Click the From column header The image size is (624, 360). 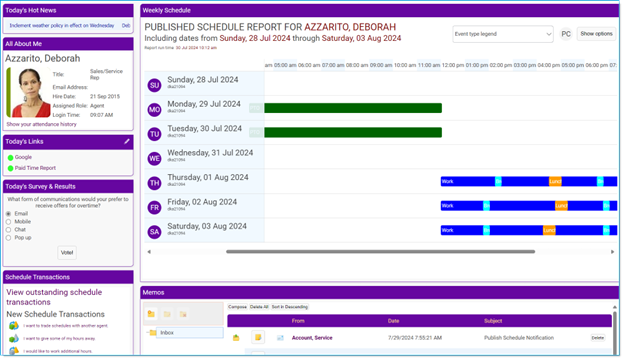click(298, 321)
